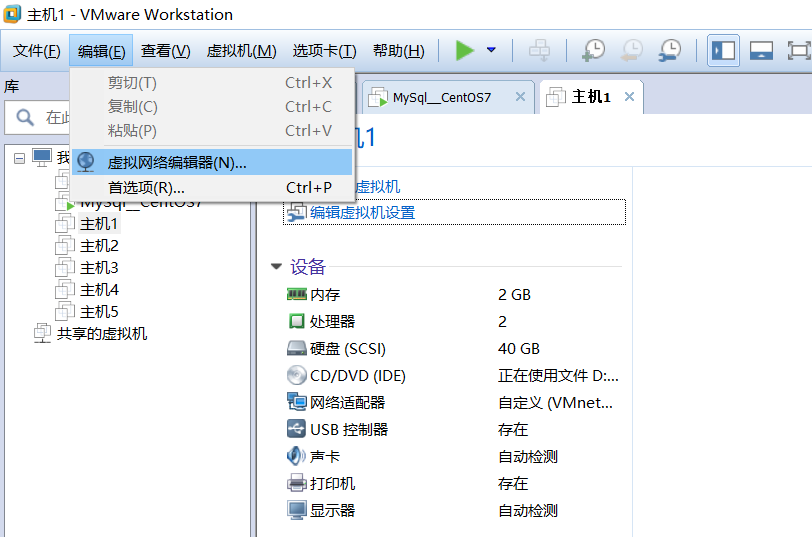Click the library search magnifier icon

(25, 118)
